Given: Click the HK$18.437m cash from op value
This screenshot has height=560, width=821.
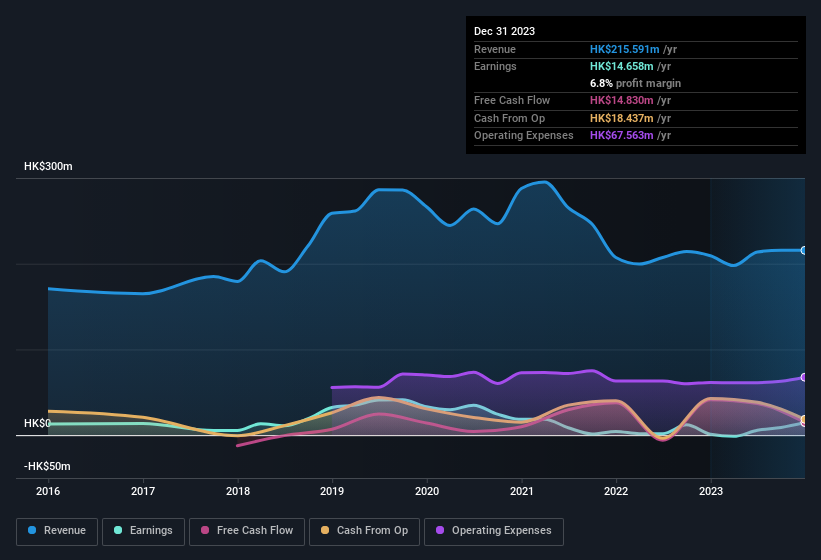Looking at the screenshot, I should 622,118.
